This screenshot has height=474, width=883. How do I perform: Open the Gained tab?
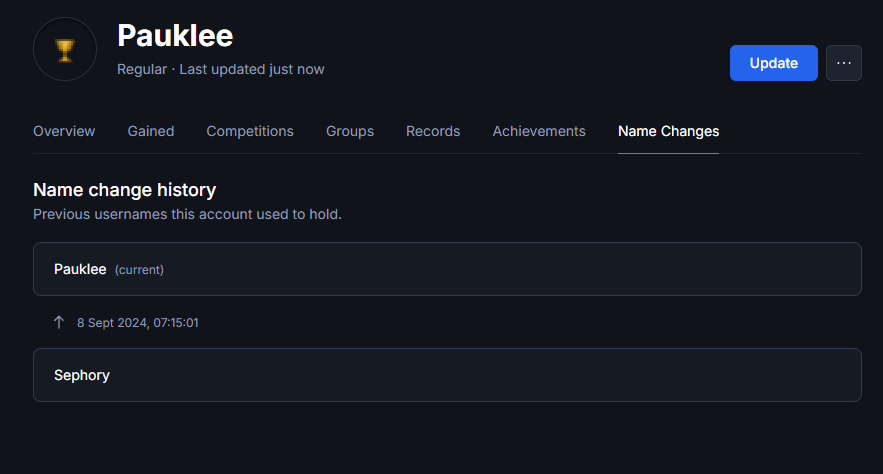click(x=151, y=131)
